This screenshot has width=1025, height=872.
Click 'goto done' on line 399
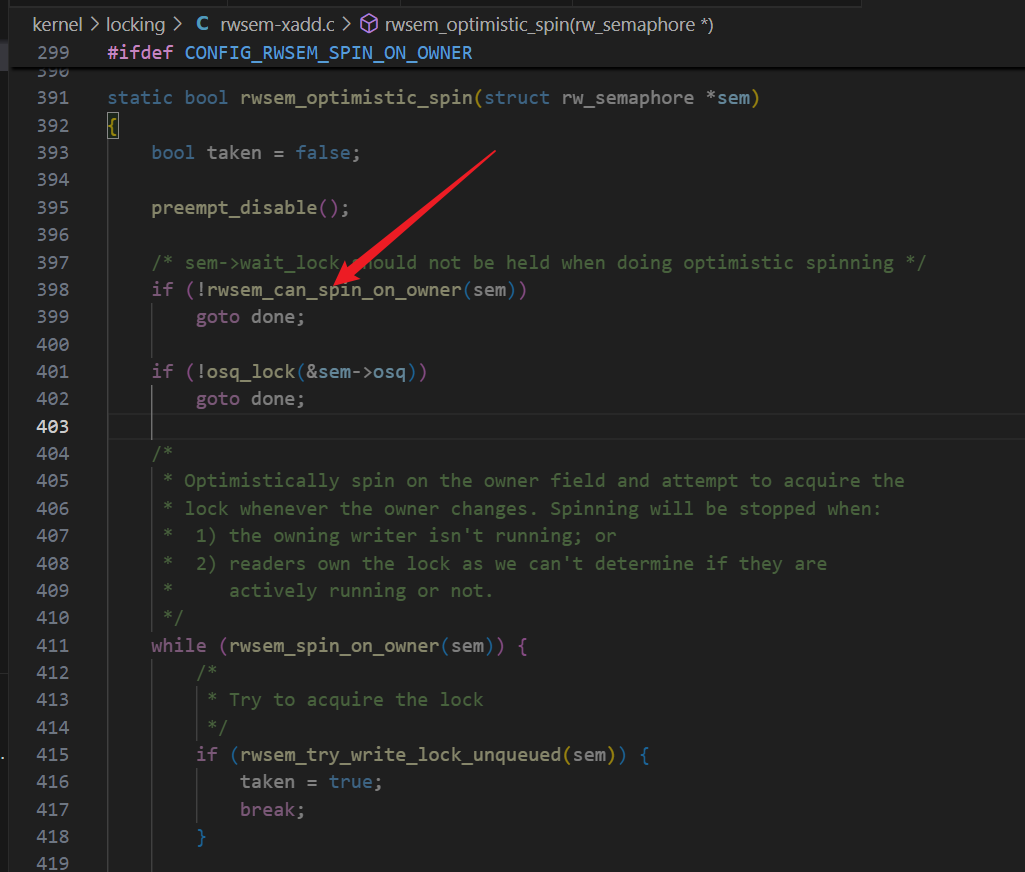[x=250, y=318]
